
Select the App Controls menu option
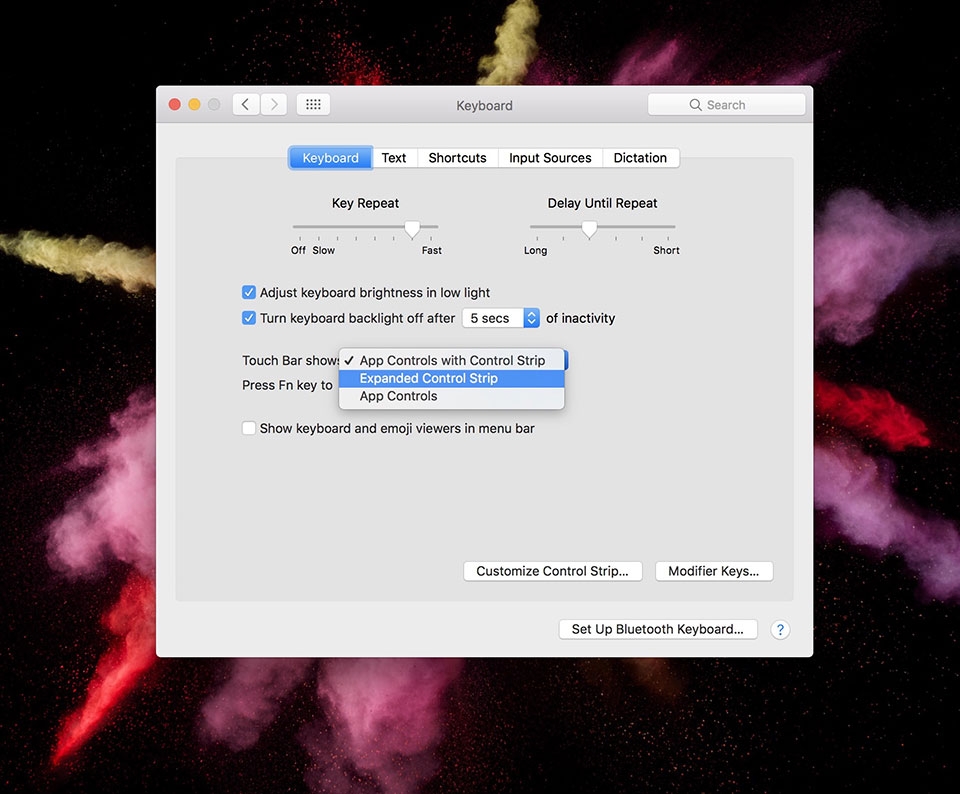point(452,396)
